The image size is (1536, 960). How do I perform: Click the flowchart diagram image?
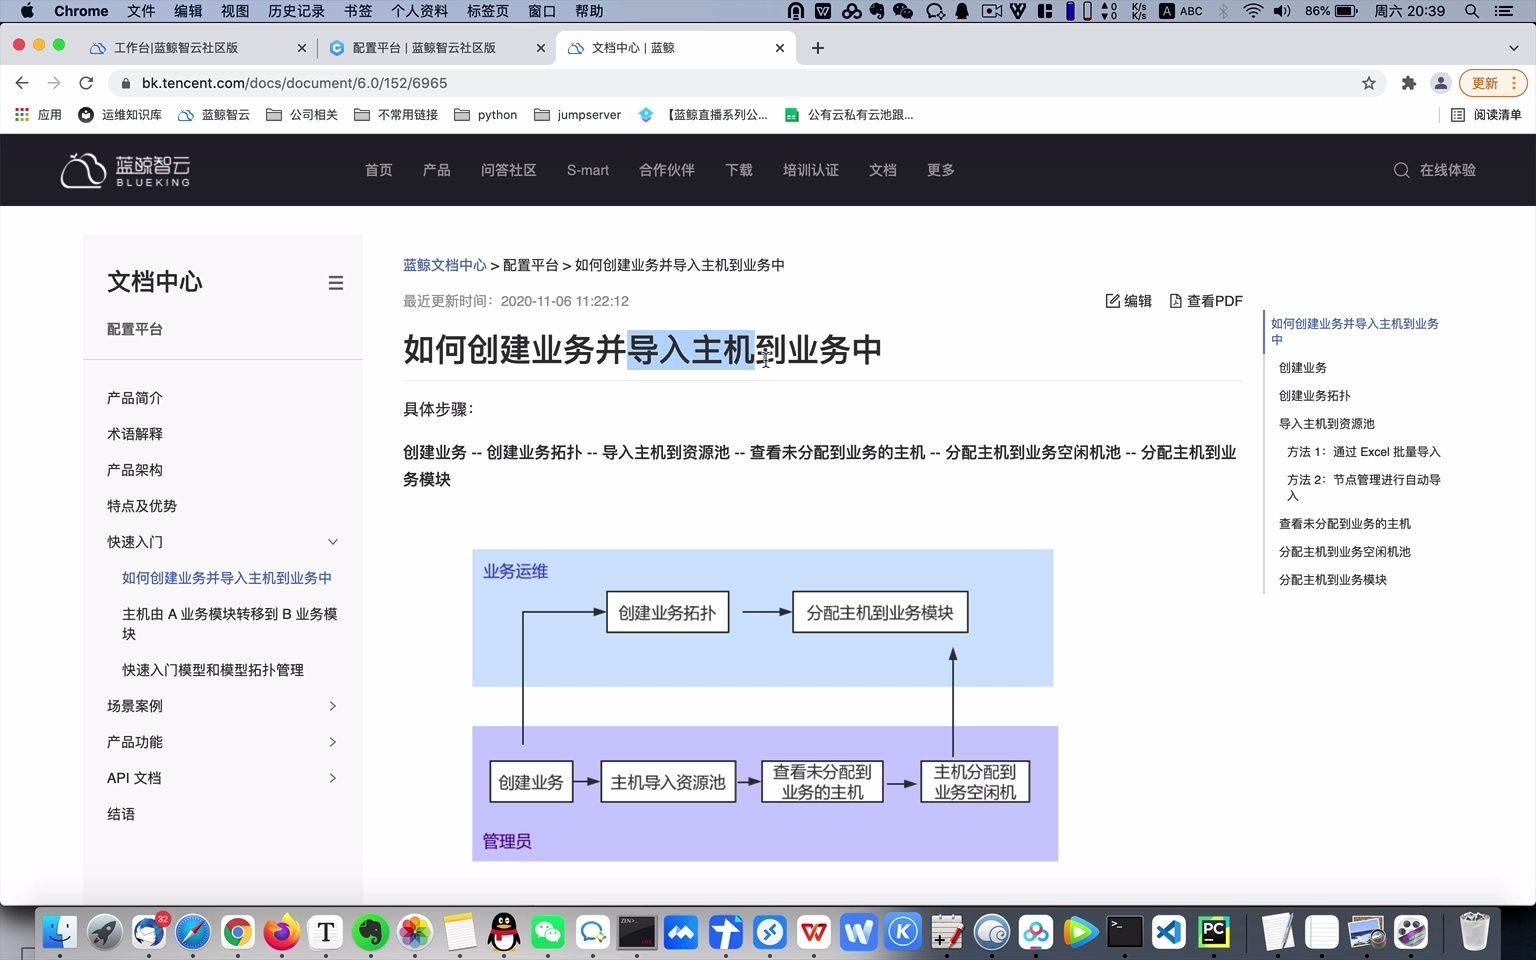(x=765, y=705)
